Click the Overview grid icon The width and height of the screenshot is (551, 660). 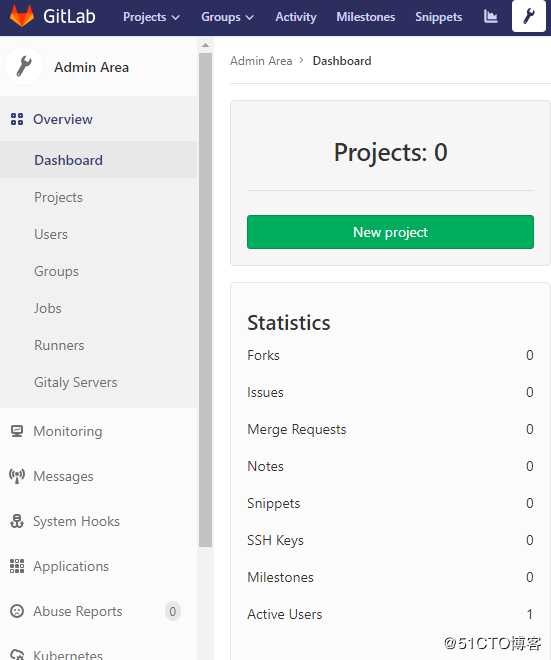[x=17, y=119]
